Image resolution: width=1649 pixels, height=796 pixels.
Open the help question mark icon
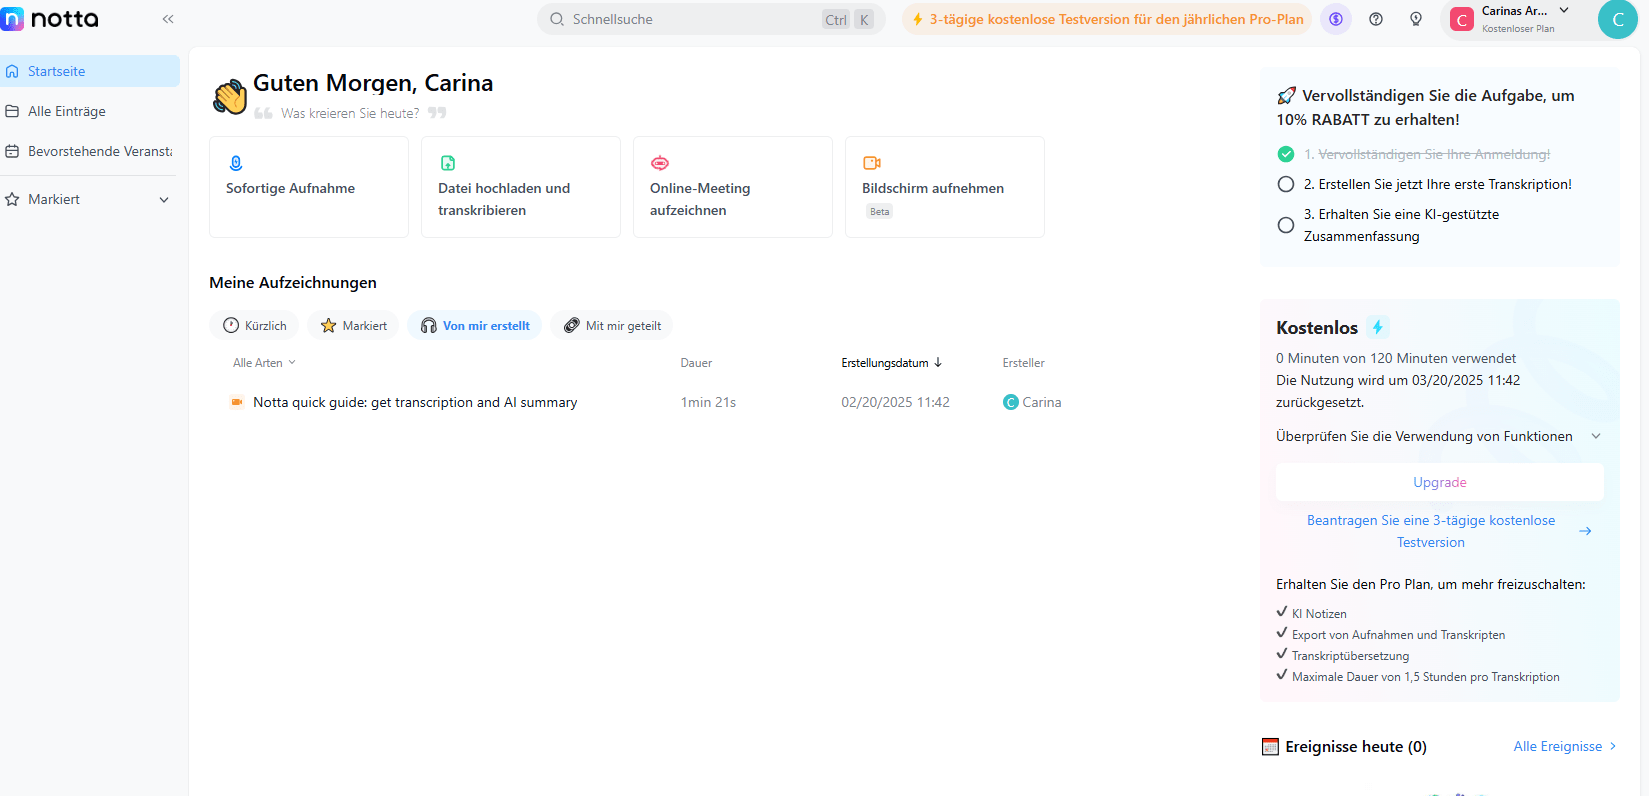tap(1376, 19)
